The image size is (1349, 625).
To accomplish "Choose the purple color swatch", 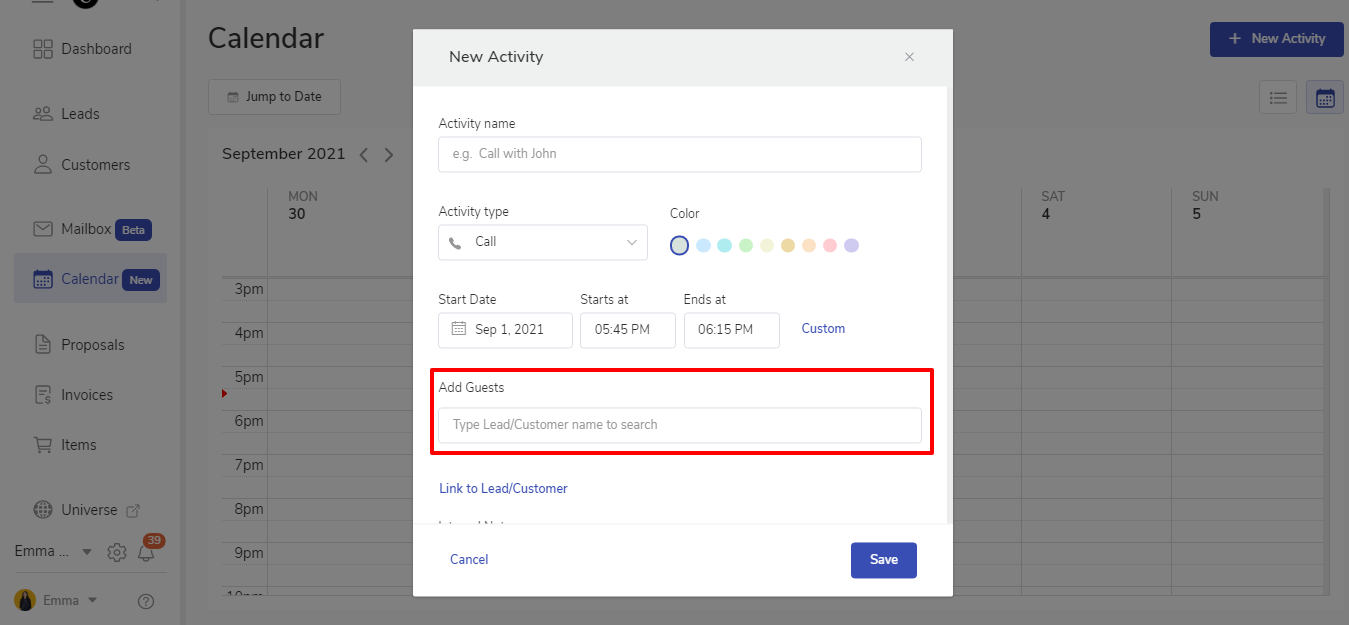I will [x=851, y=245].
